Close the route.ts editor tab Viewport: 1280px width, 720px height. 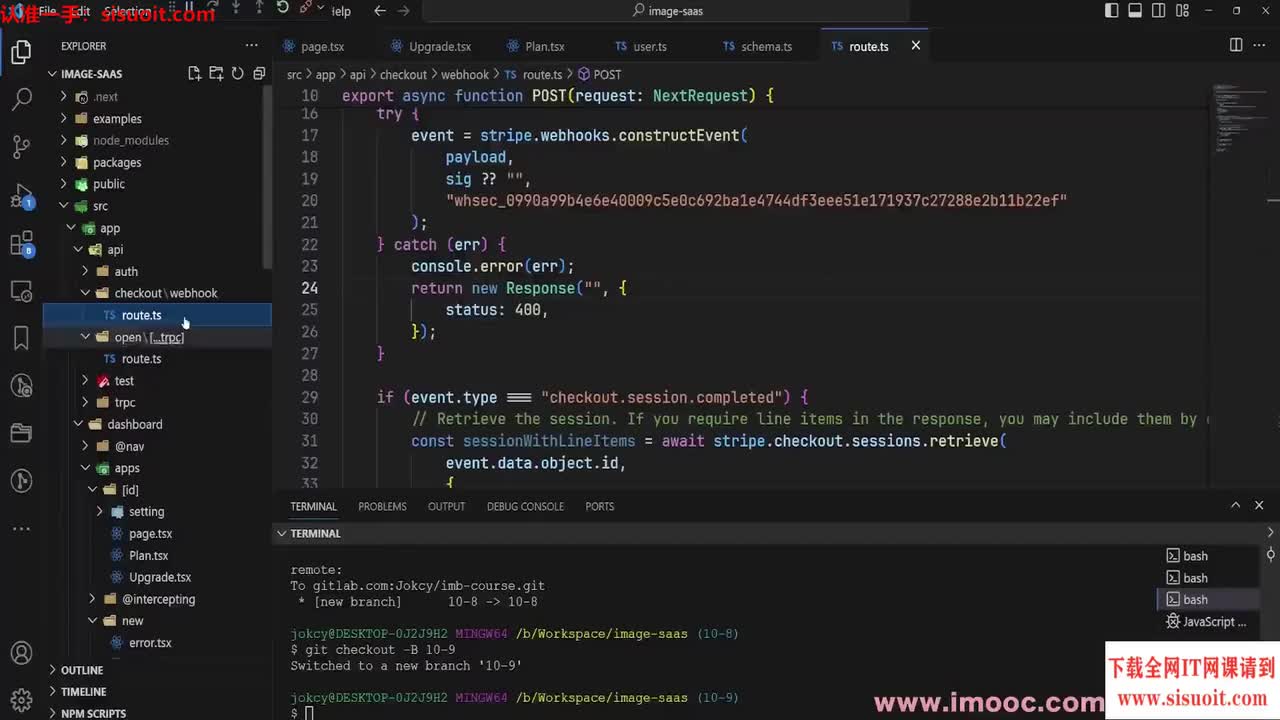[x=915, y=46]
